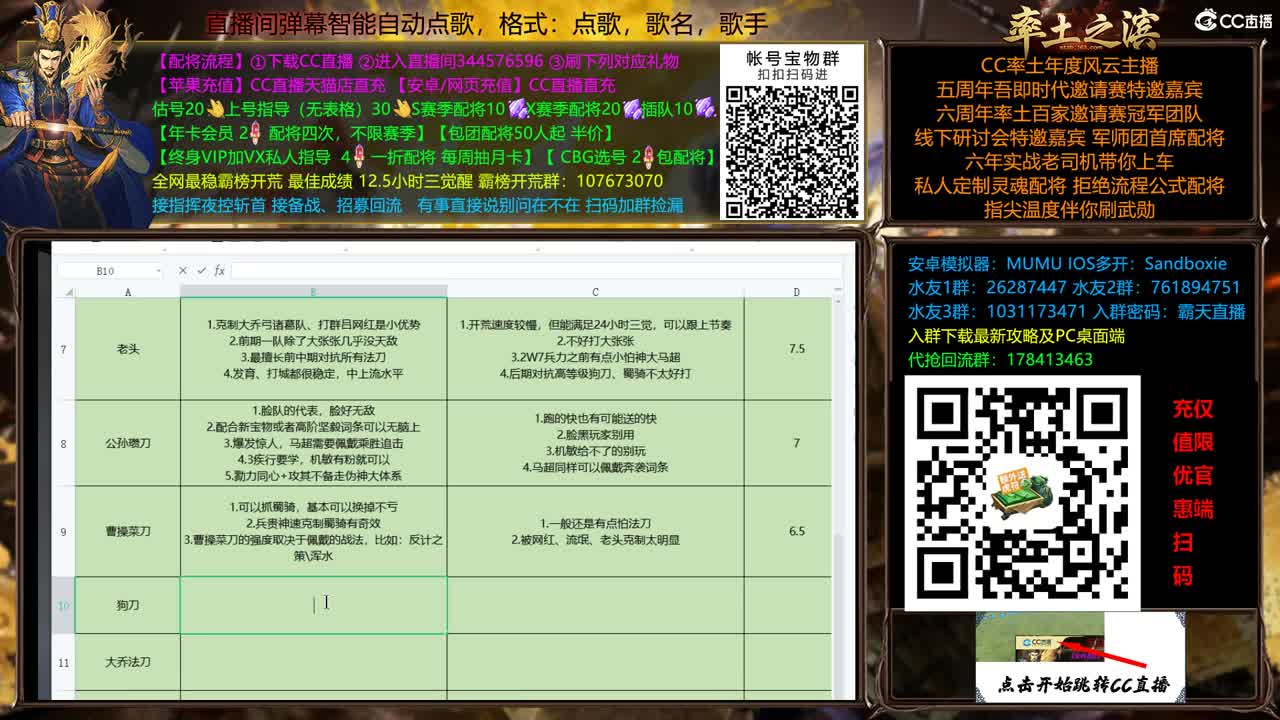Click the line CC率土年度风云主播
The width and height of the screenshot is (1280, 720).
pyautogui.click(x=1069, y=66)
